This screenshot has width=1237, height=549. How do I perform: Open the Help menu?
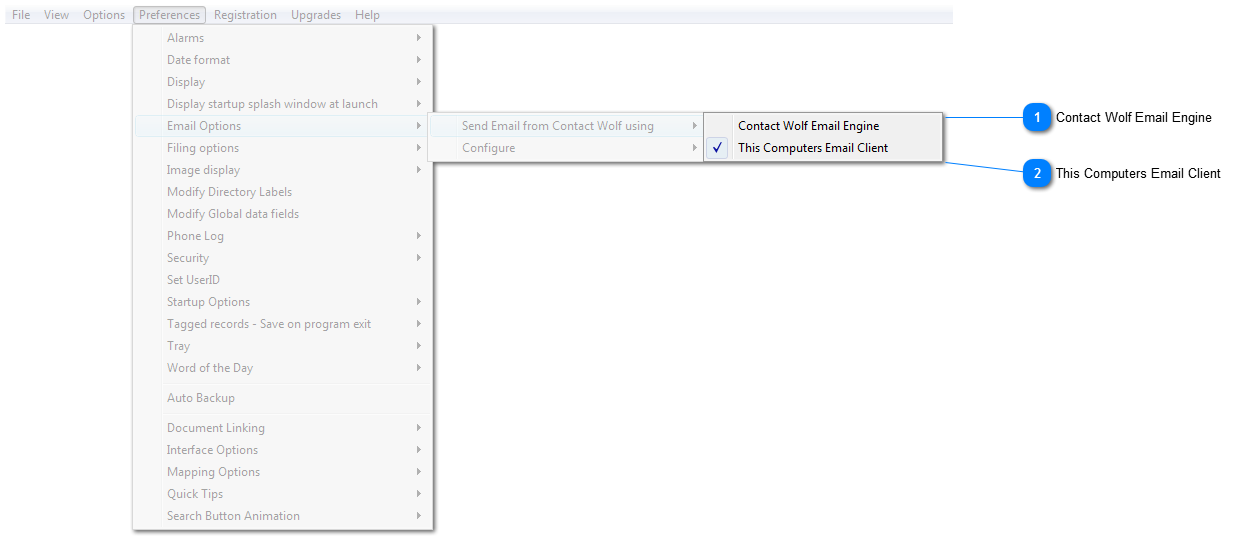[x=367, y=15]
